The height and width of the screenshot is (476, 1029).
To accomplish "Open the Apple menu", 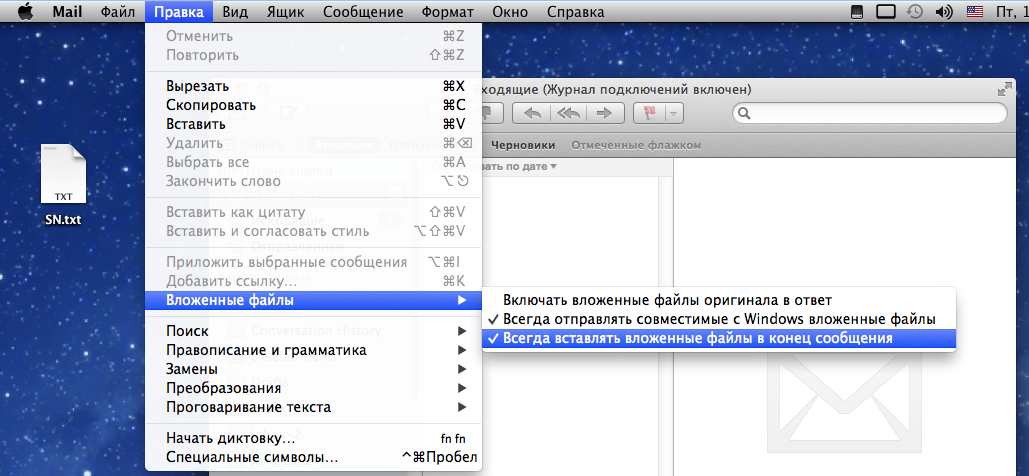I will tap(25, 11).
